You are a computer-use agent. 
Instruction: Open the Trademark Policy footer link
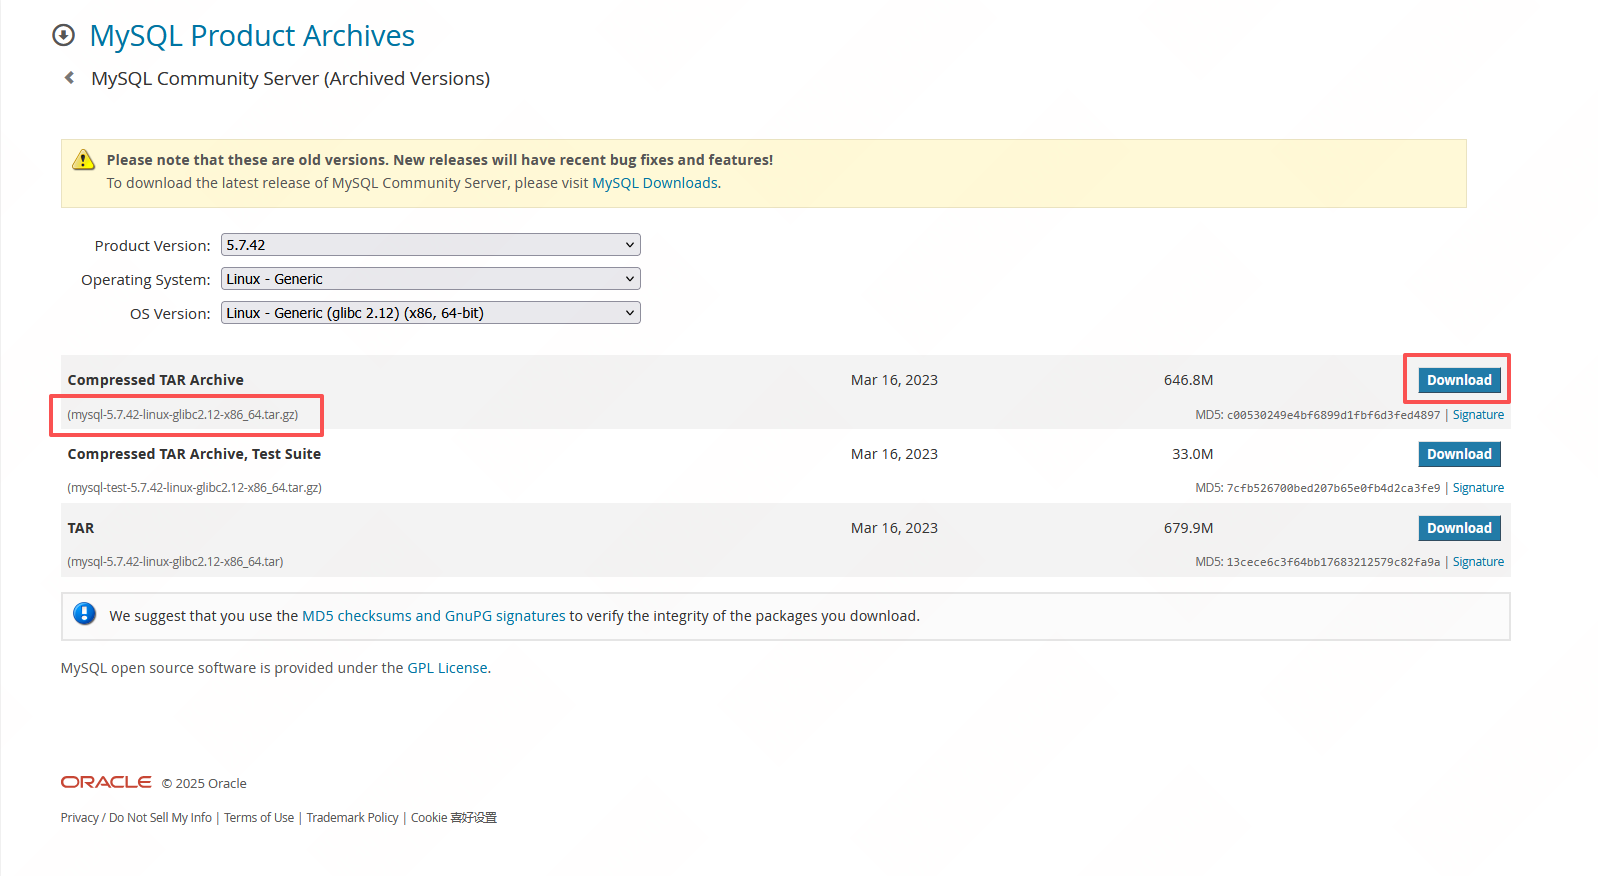(352, 818)
